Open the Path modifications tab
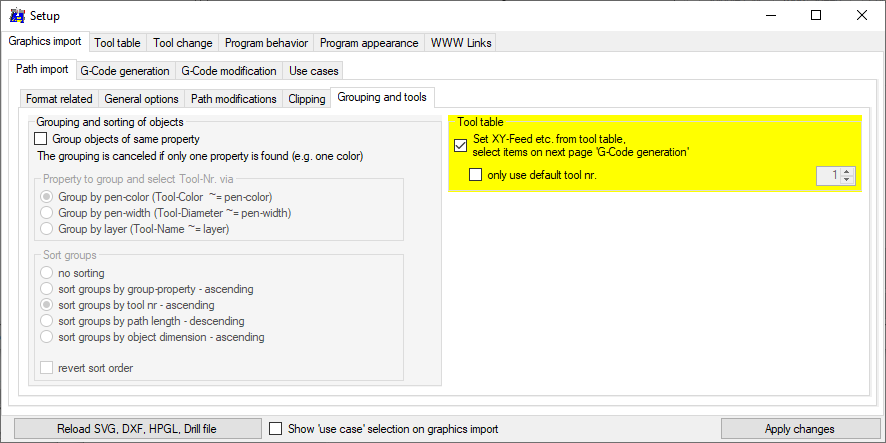 (x=233, y=99)
